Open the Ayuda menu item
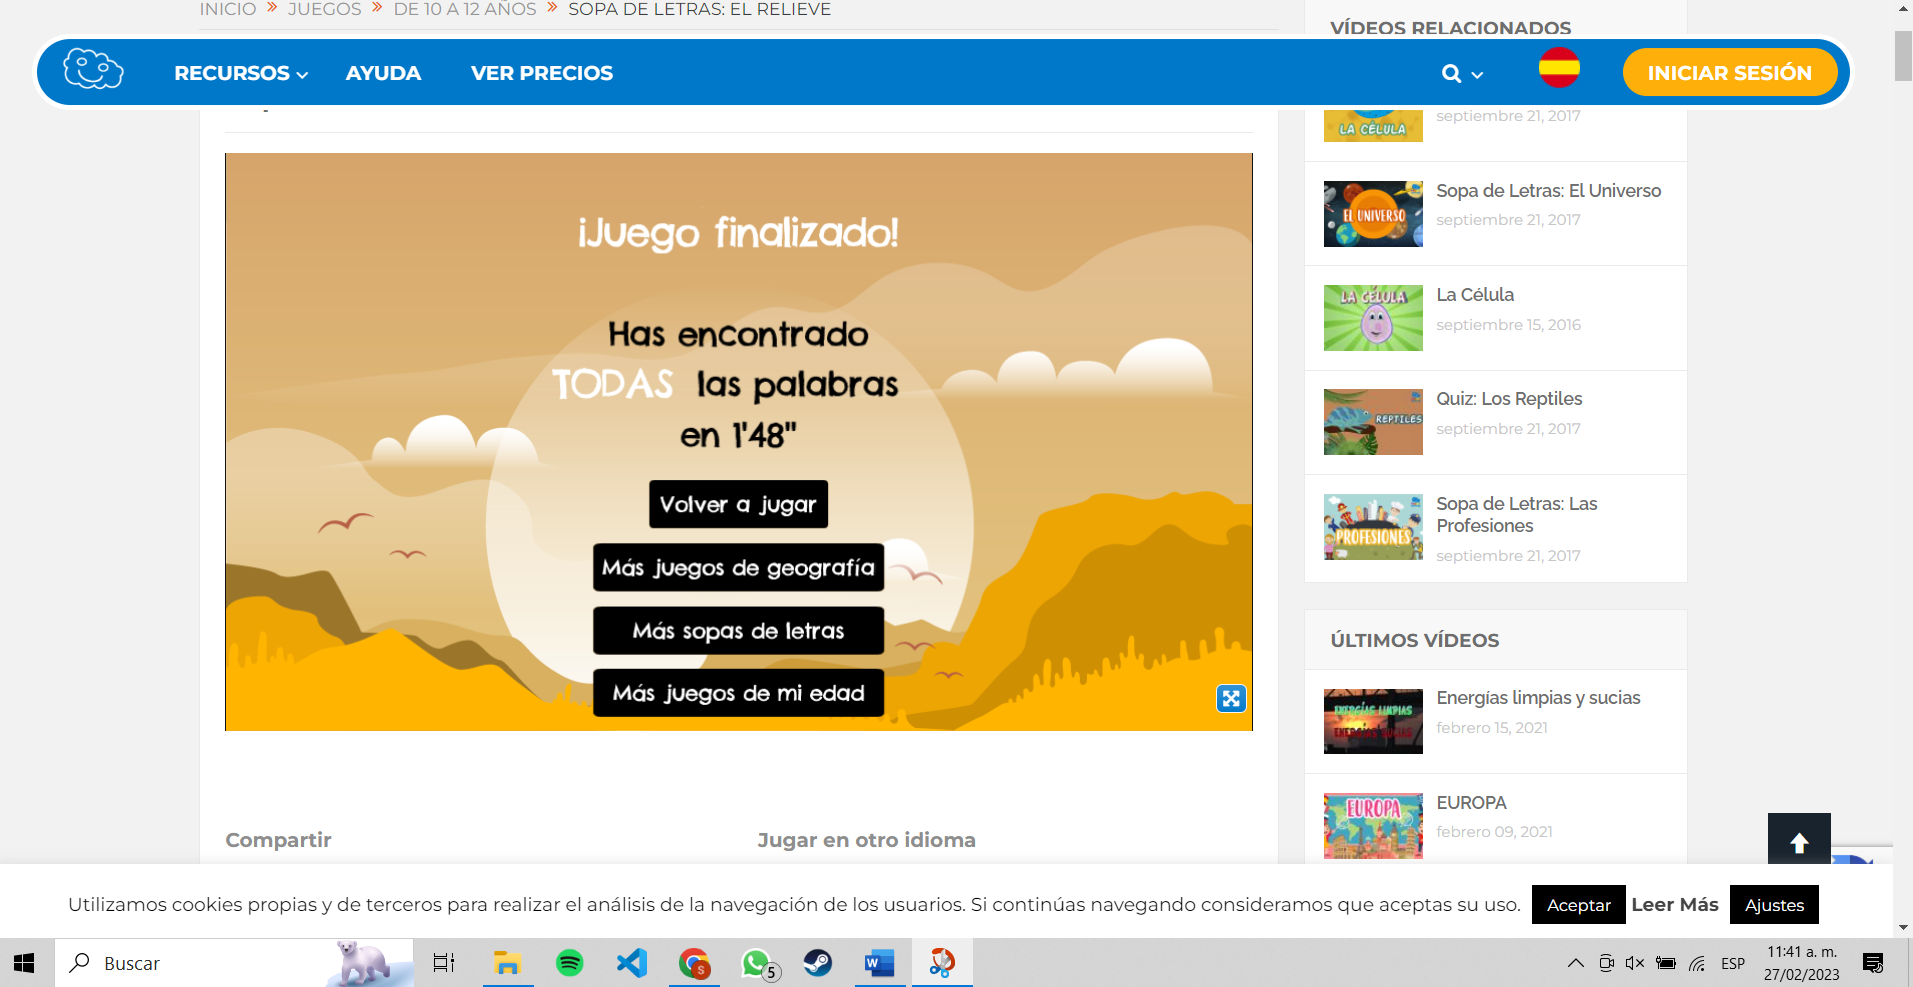 (383, 73)
